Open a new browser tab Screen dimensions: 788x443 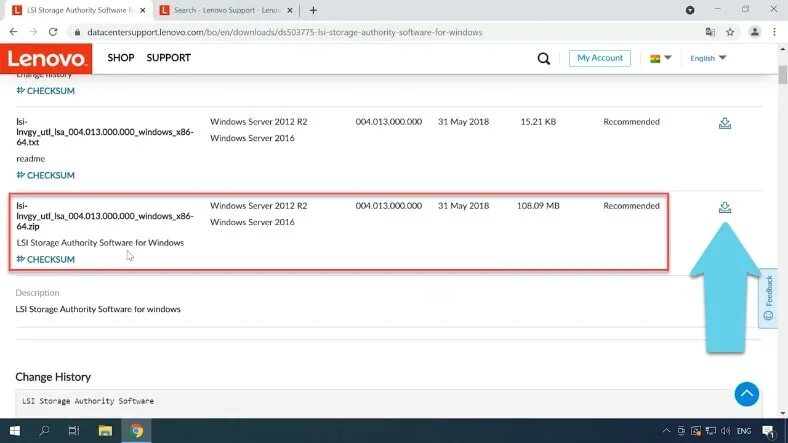point(313,10)
